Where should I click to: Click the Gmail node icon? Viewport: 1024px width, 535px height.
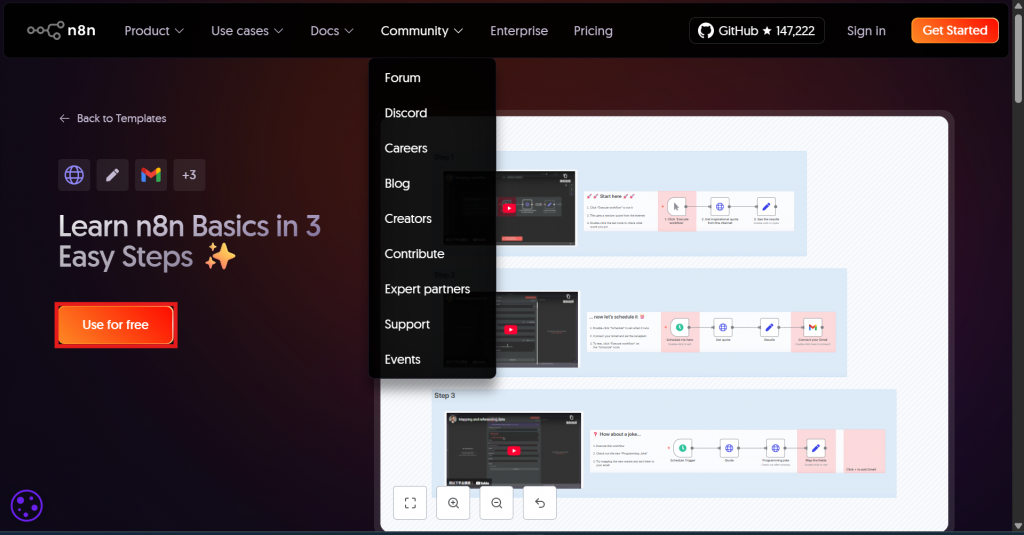pyautogui.click(x=151, y=175)
